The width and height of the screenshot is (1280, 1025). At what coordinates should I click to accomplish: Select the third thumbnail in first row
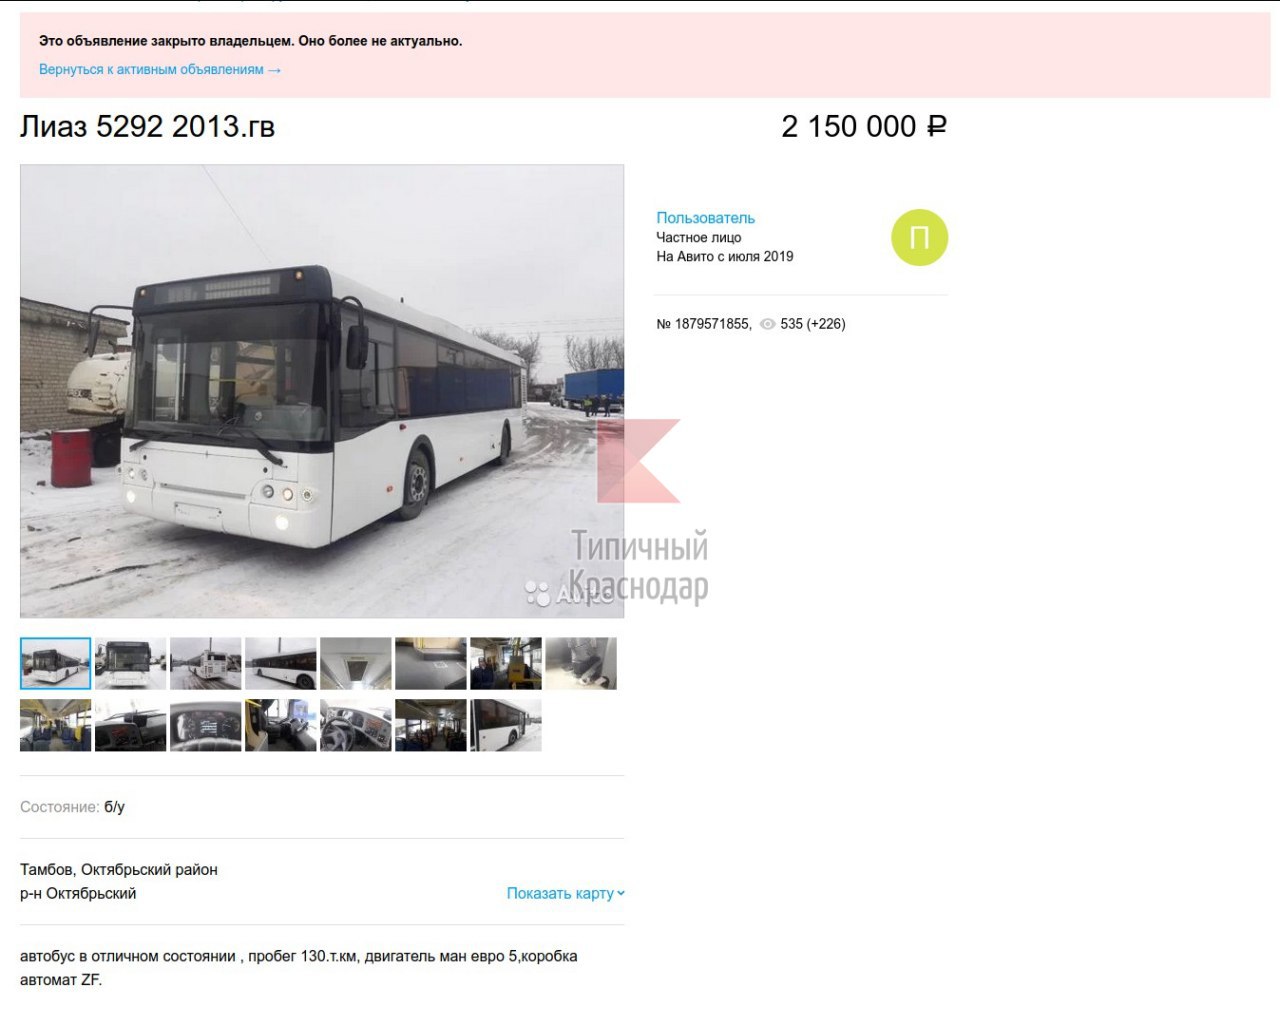206,663
